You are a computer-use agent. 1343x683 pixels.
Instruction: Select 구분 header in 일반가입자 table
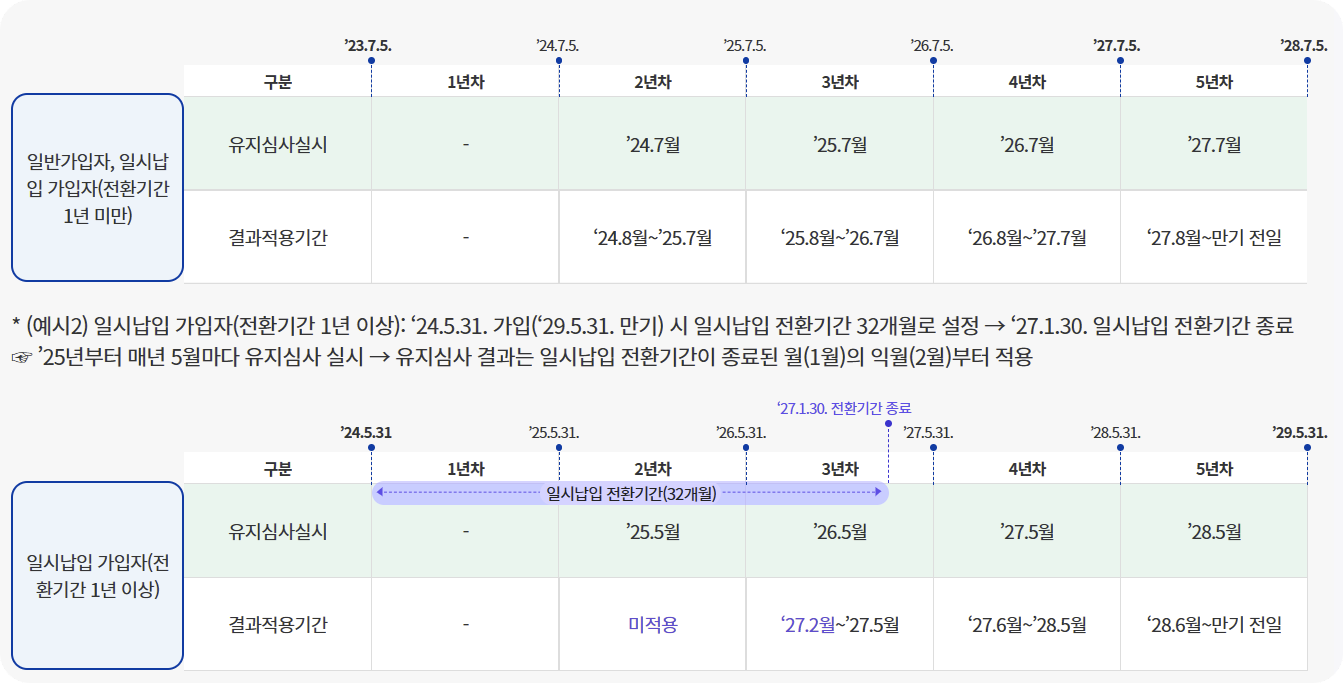click(277, 82)
